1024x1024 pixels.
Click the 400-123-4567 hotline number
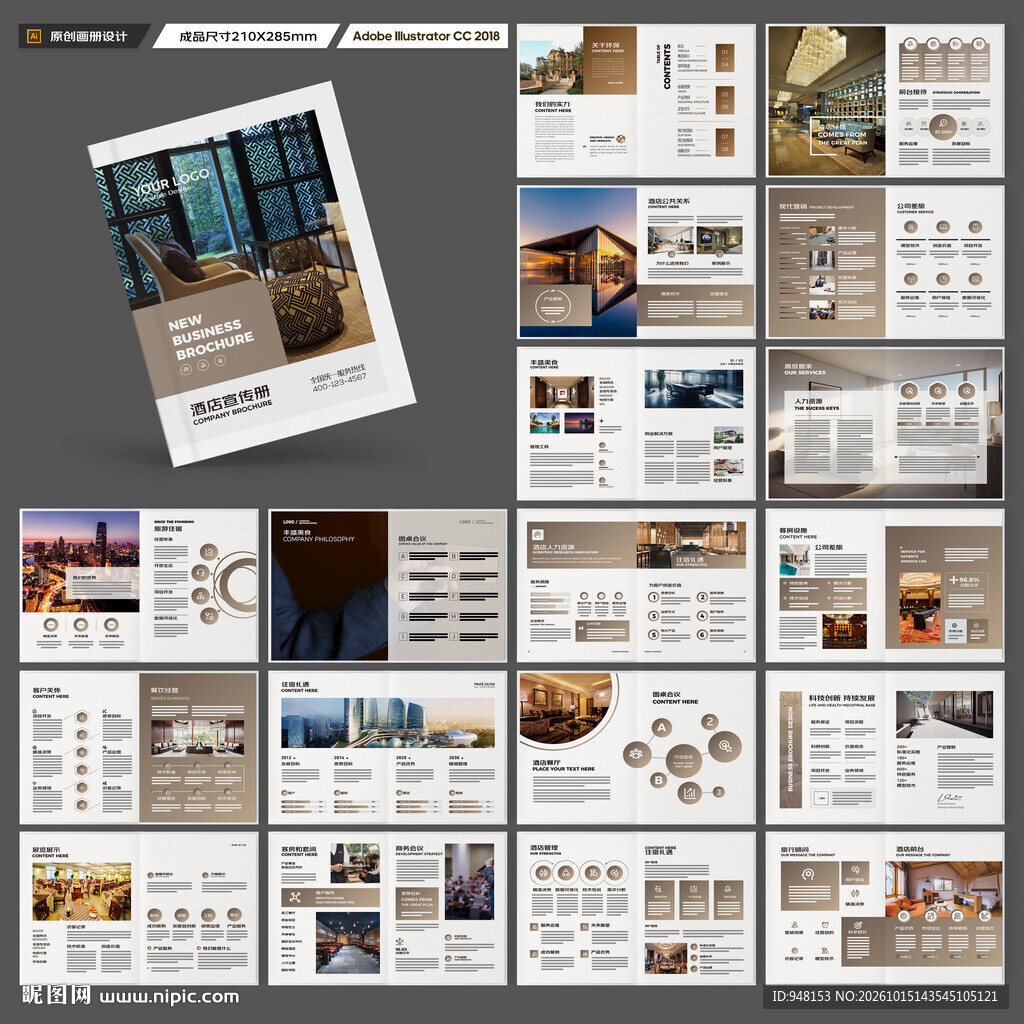(340, 383)
